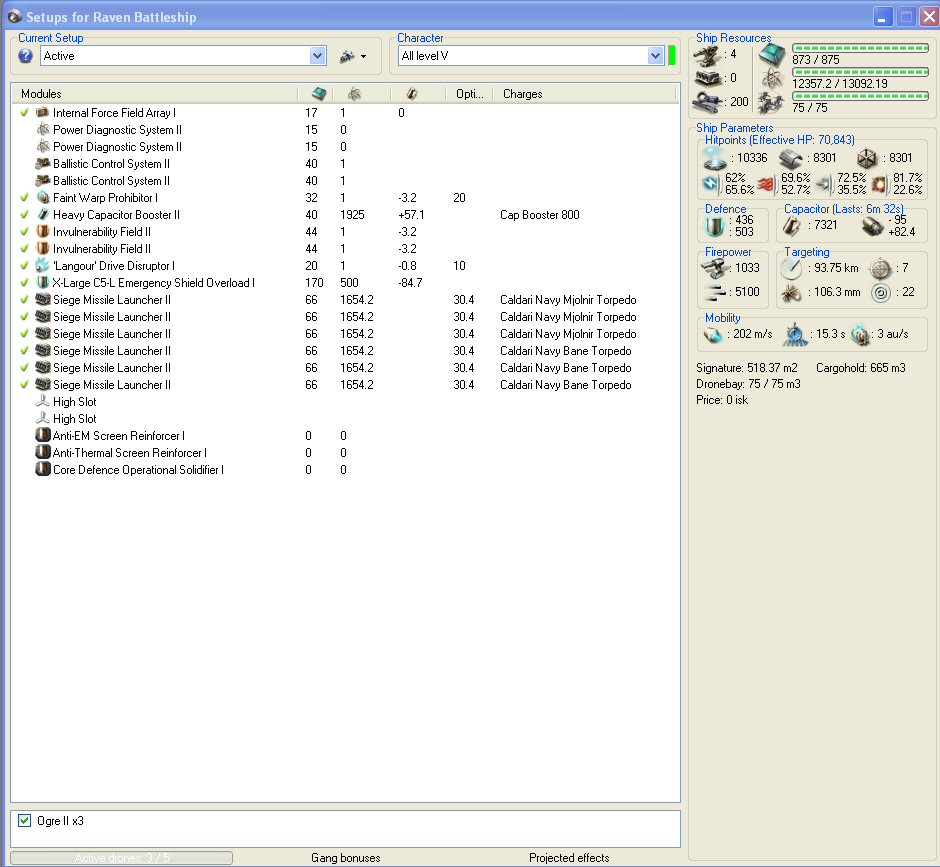Sort by the CPU column header icon
The width and height of the screenshot is (940, 867).
[x=319, y=94]
